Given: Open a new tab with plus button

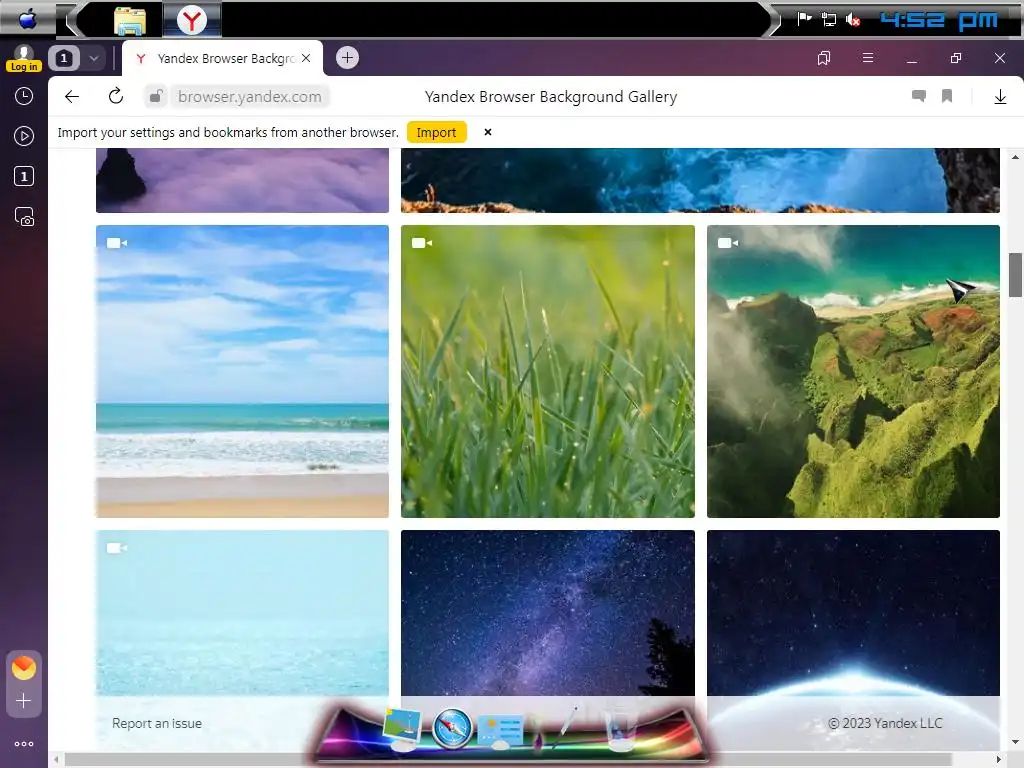Looking at the screenshot, I should tap(347, 58).
